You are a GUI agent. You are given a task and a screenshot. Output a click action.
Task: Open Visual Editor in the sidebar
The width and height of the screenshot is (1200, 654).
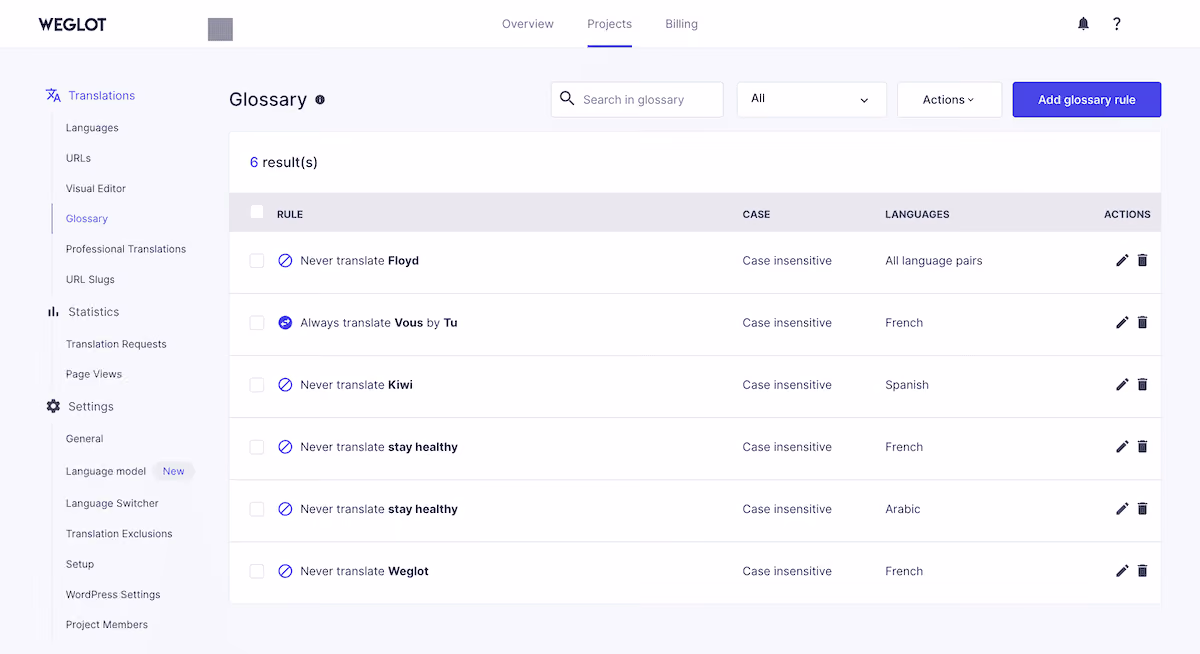tap(96, 188)
